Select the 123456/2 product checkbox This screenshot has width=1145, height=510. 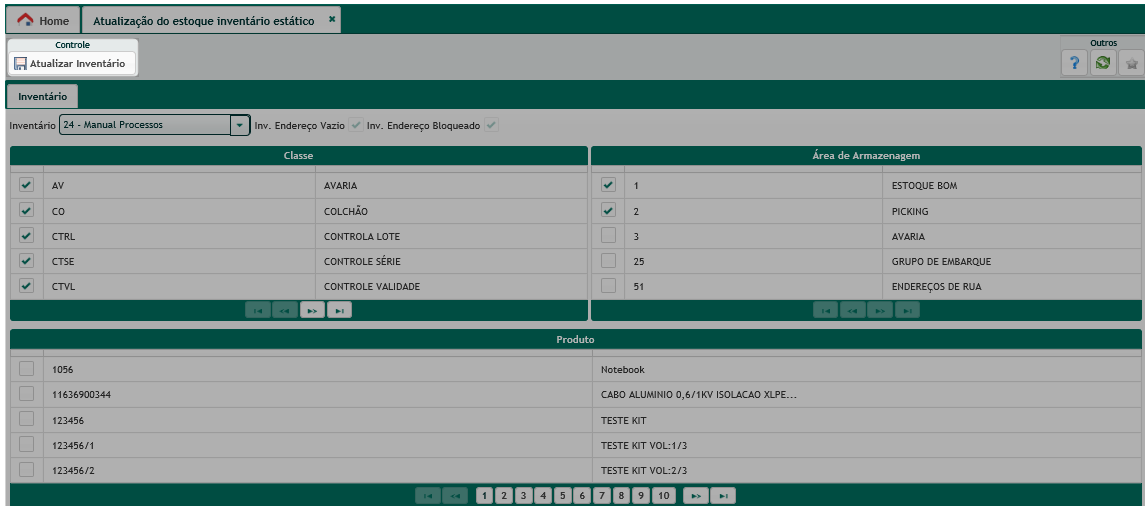coord(26,470)
